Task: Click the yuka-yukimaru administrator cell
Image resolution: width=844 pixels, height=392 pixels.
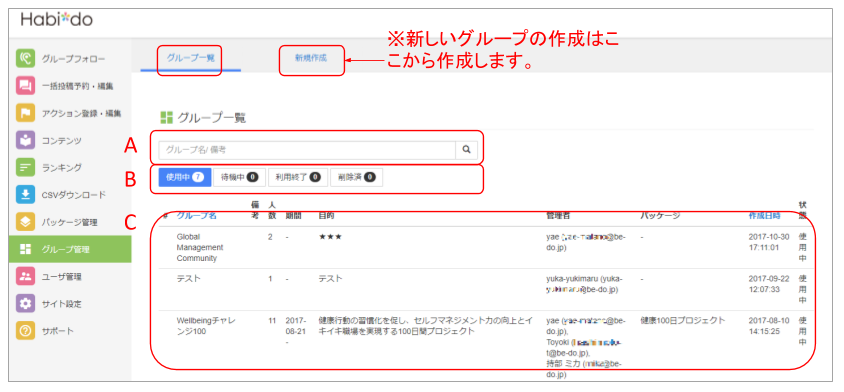Action: point(585,284)
